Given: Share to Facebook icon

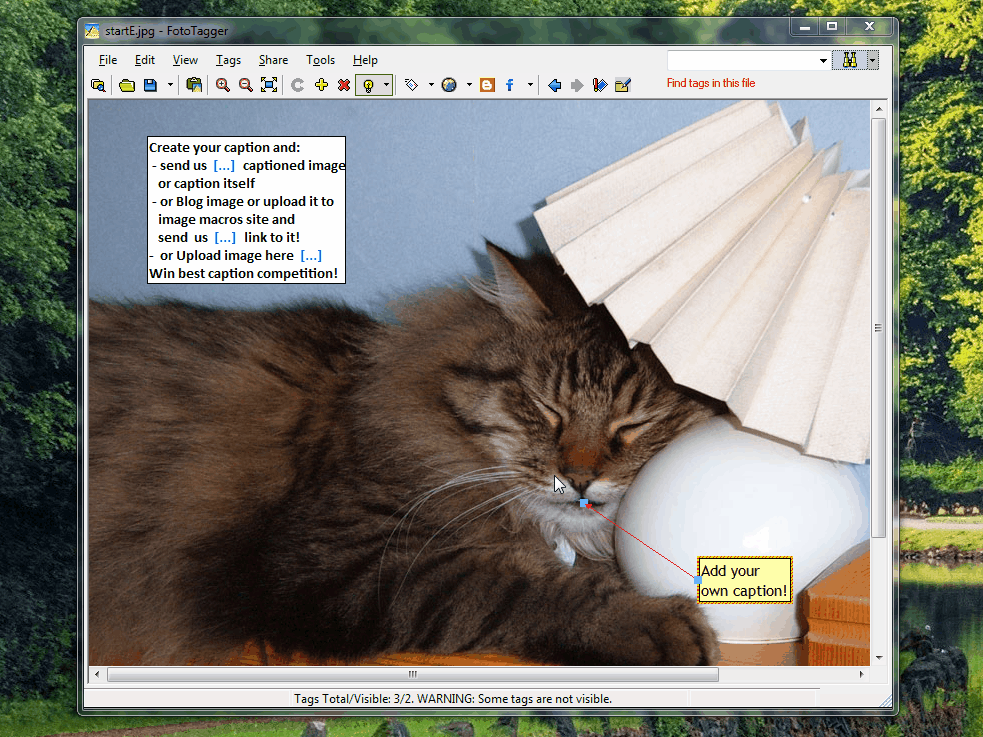Looking at the screenshot, I should tap(510, 85).
